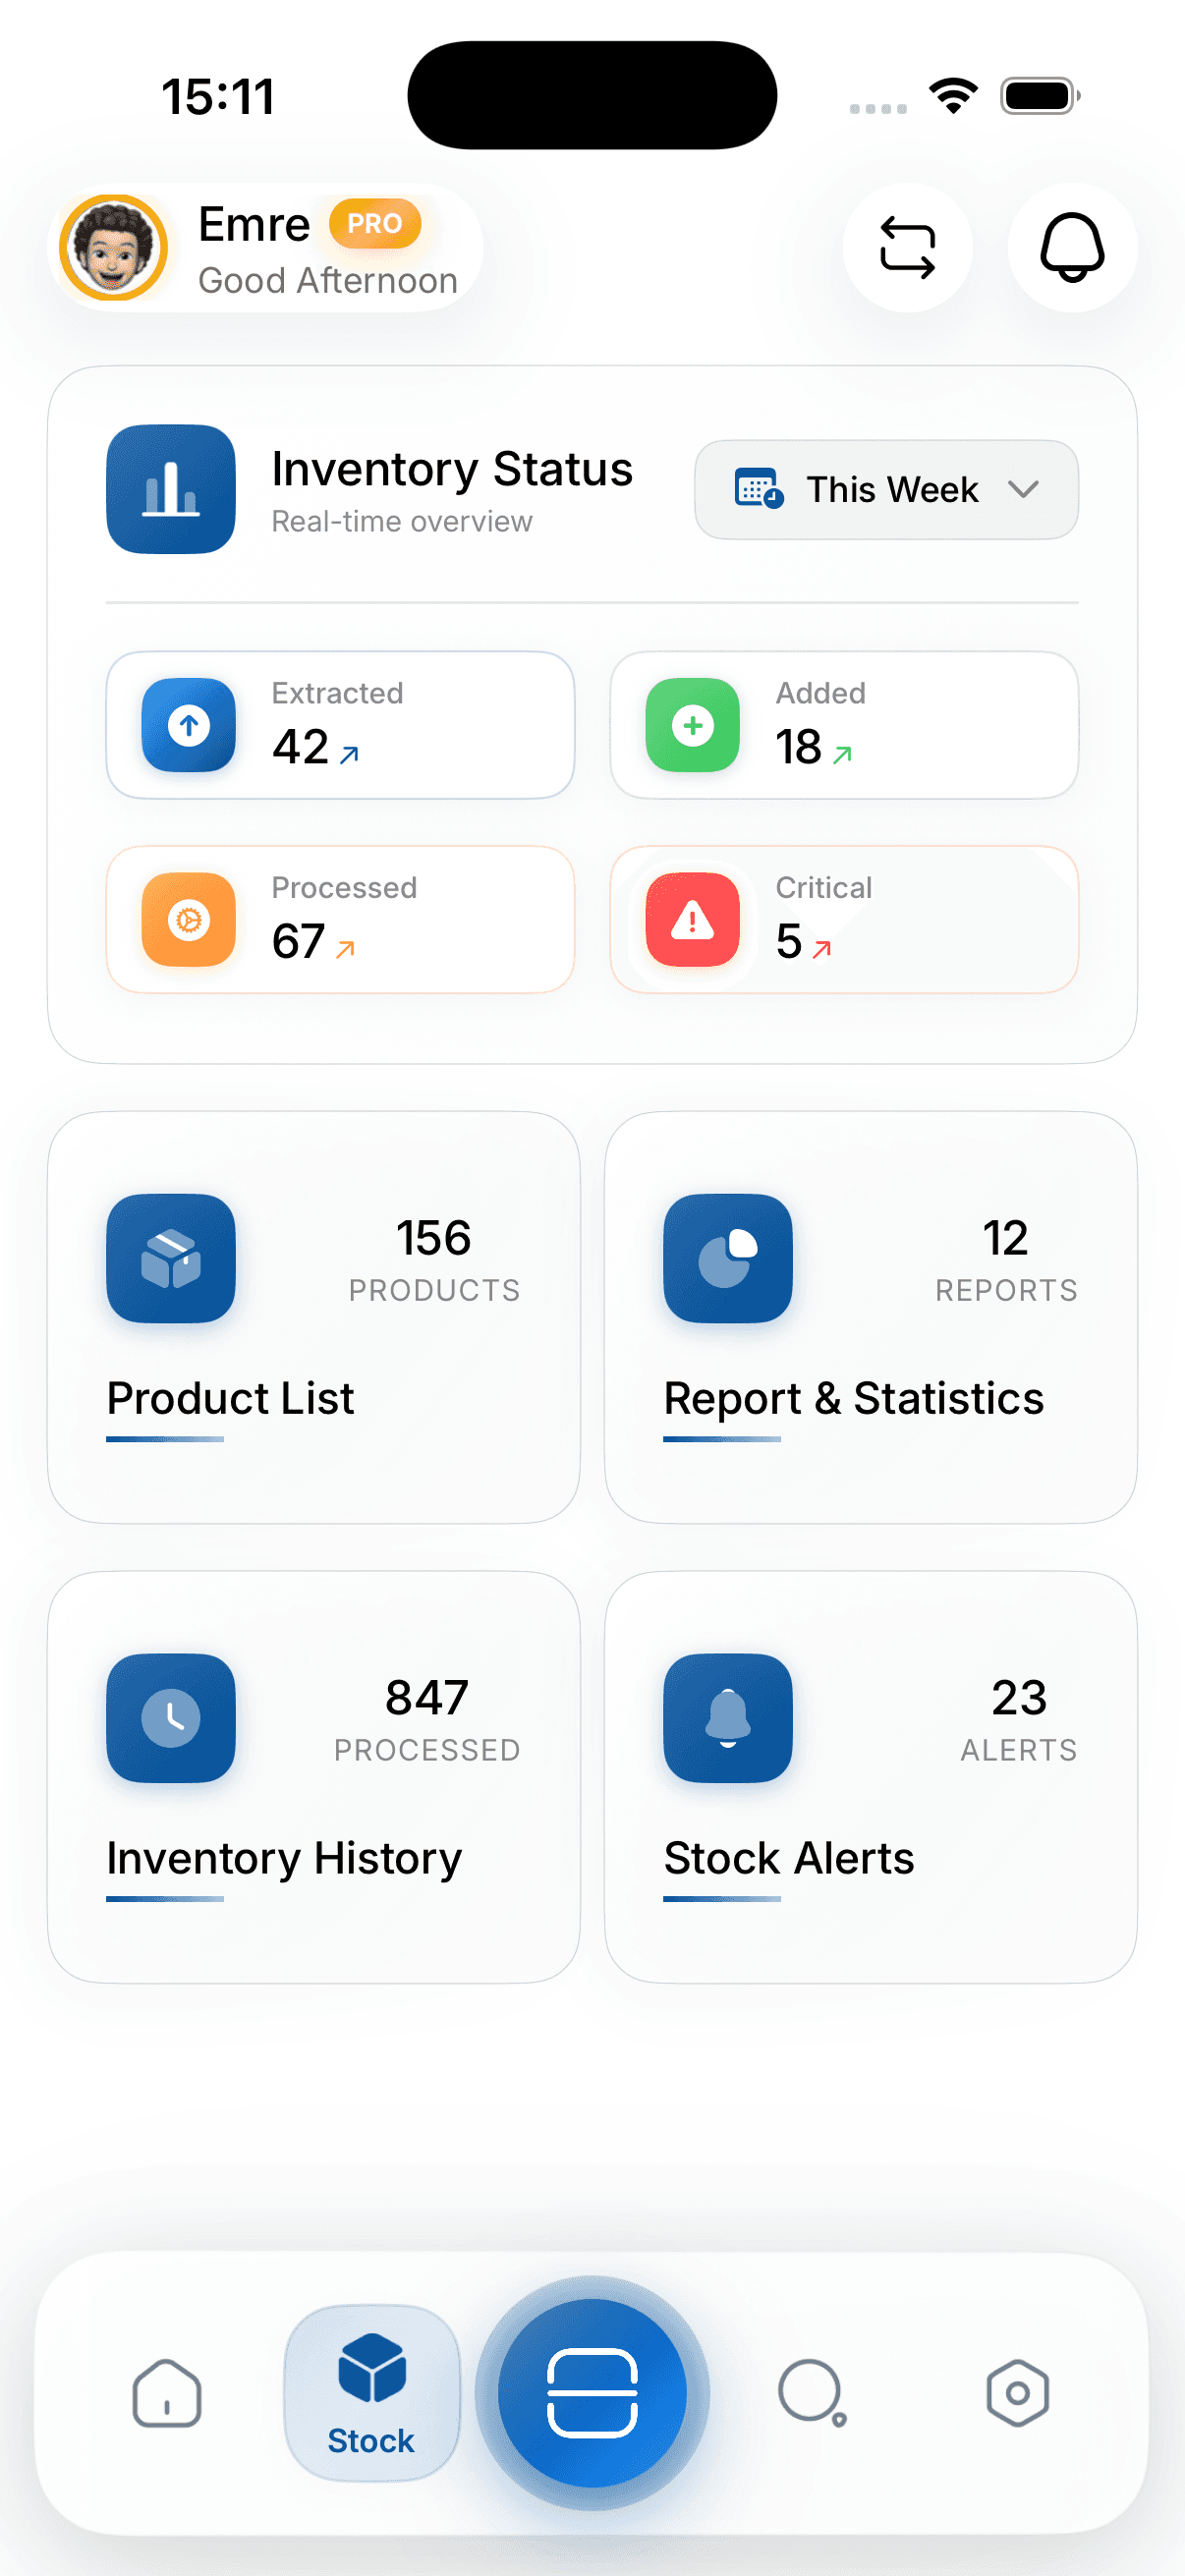Tap the sync arrows icon in header
This screenshot has width=1185, height=2576.
(907, 248)
